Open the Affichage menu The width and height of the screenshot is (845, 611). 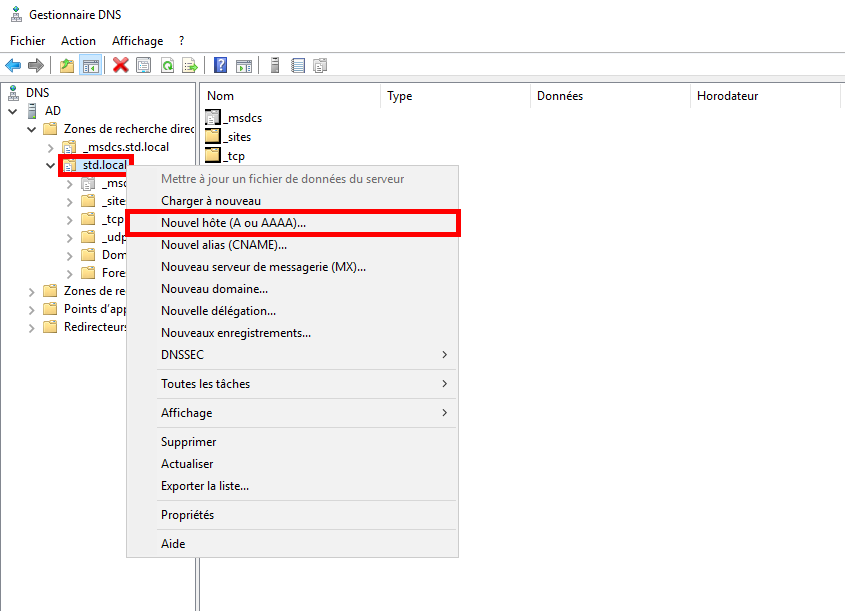coord(136,40)
